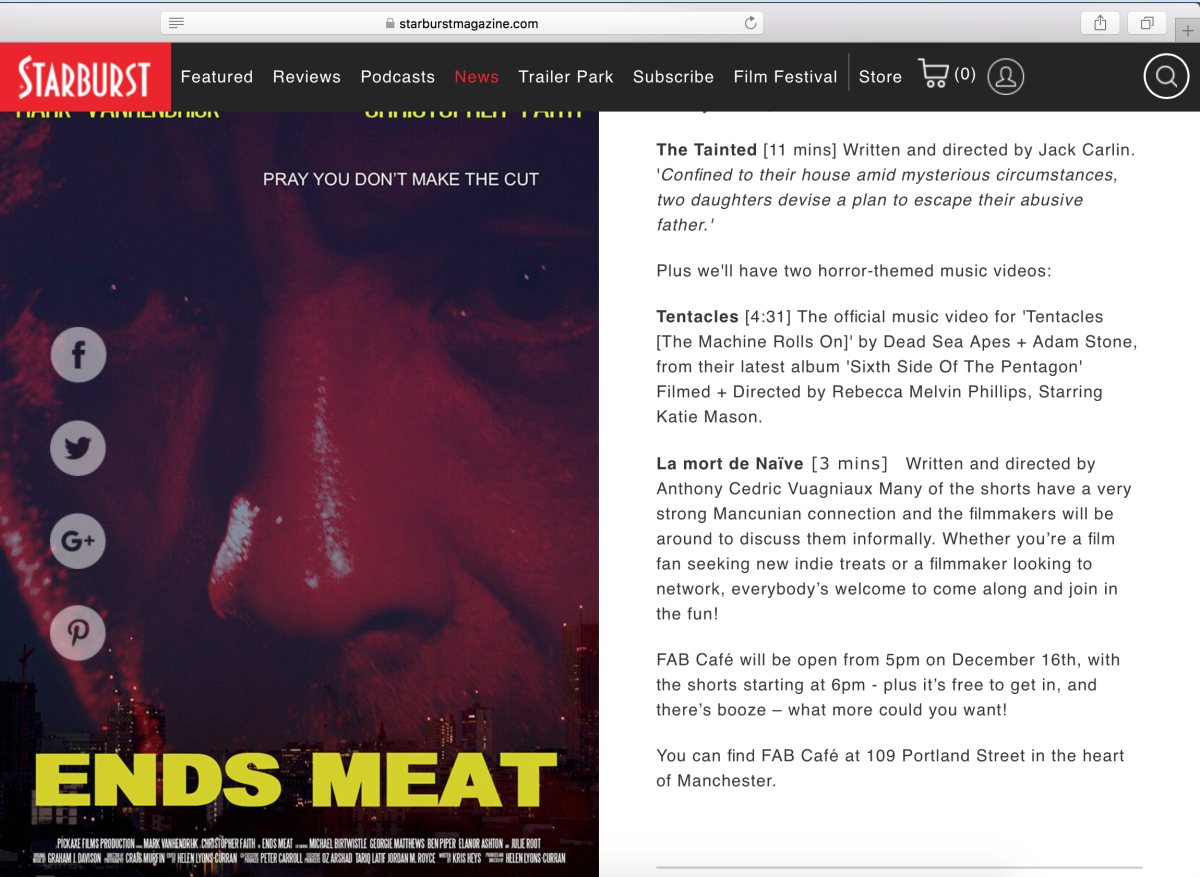
Task: Click the starburstmagazine.com address bar
Action: tap(462, 23)
